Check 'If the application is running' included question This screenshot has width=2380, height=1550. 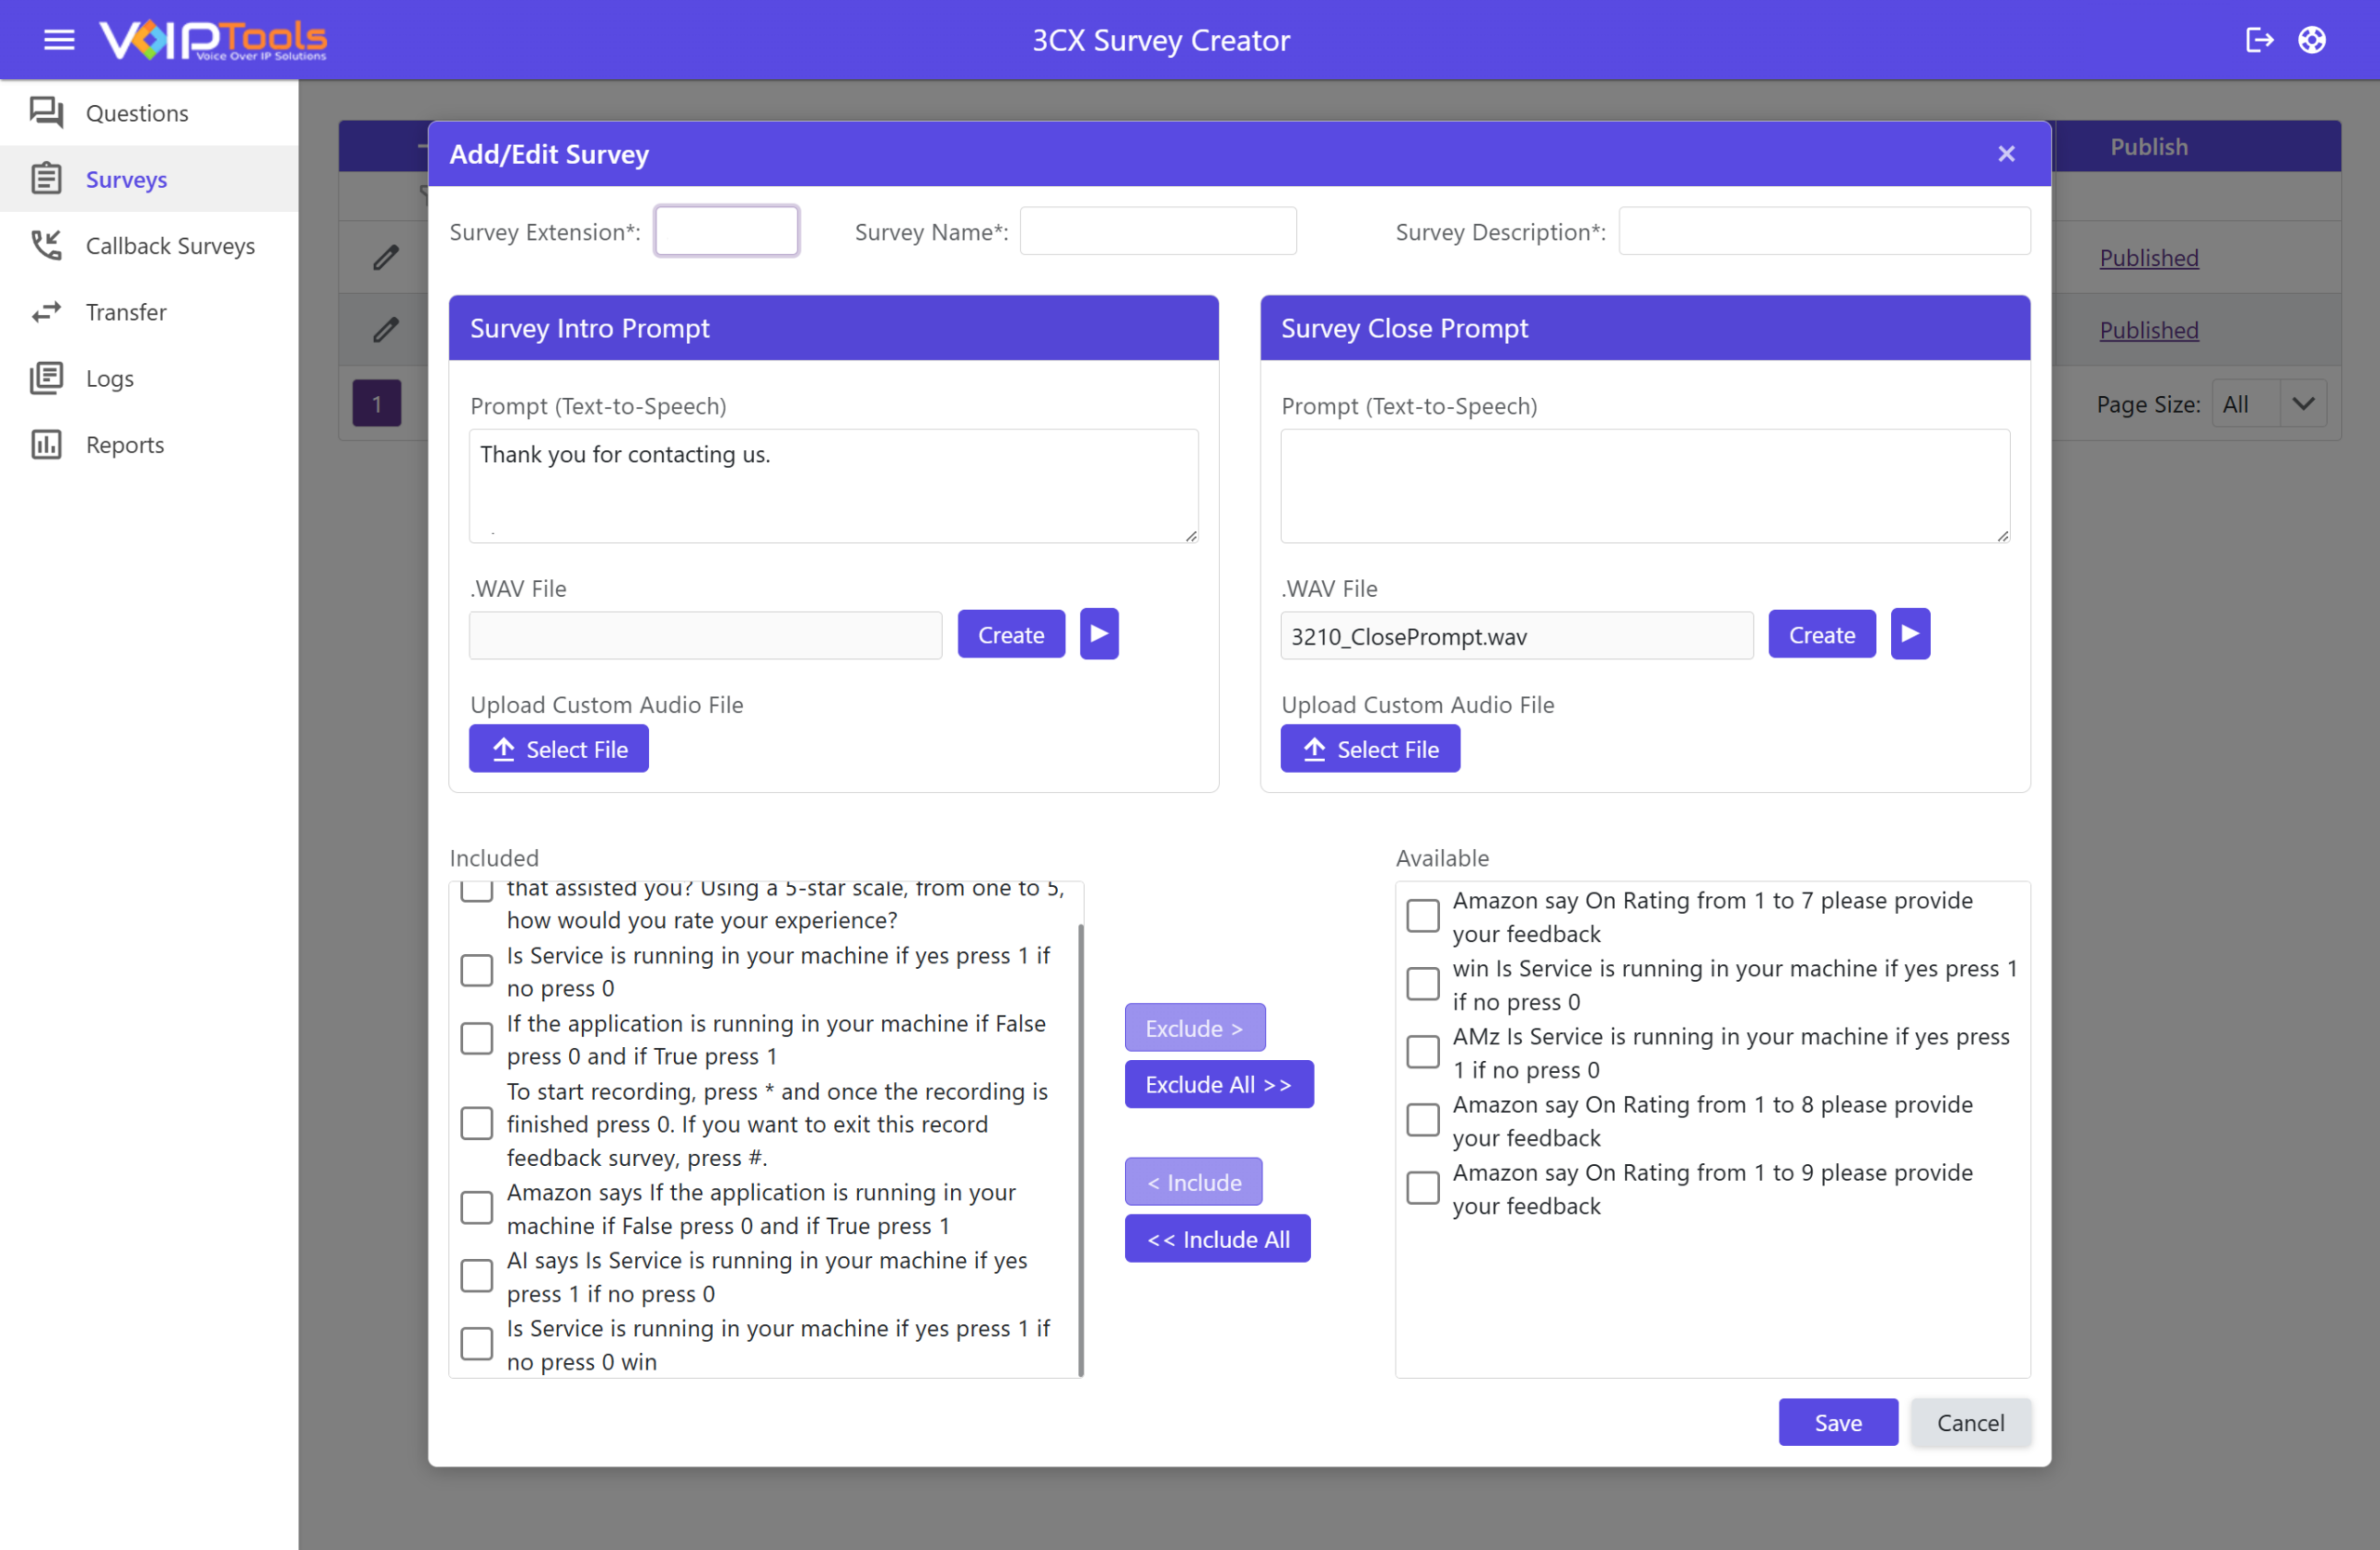pyautogui.click(x=477, y=1039)
